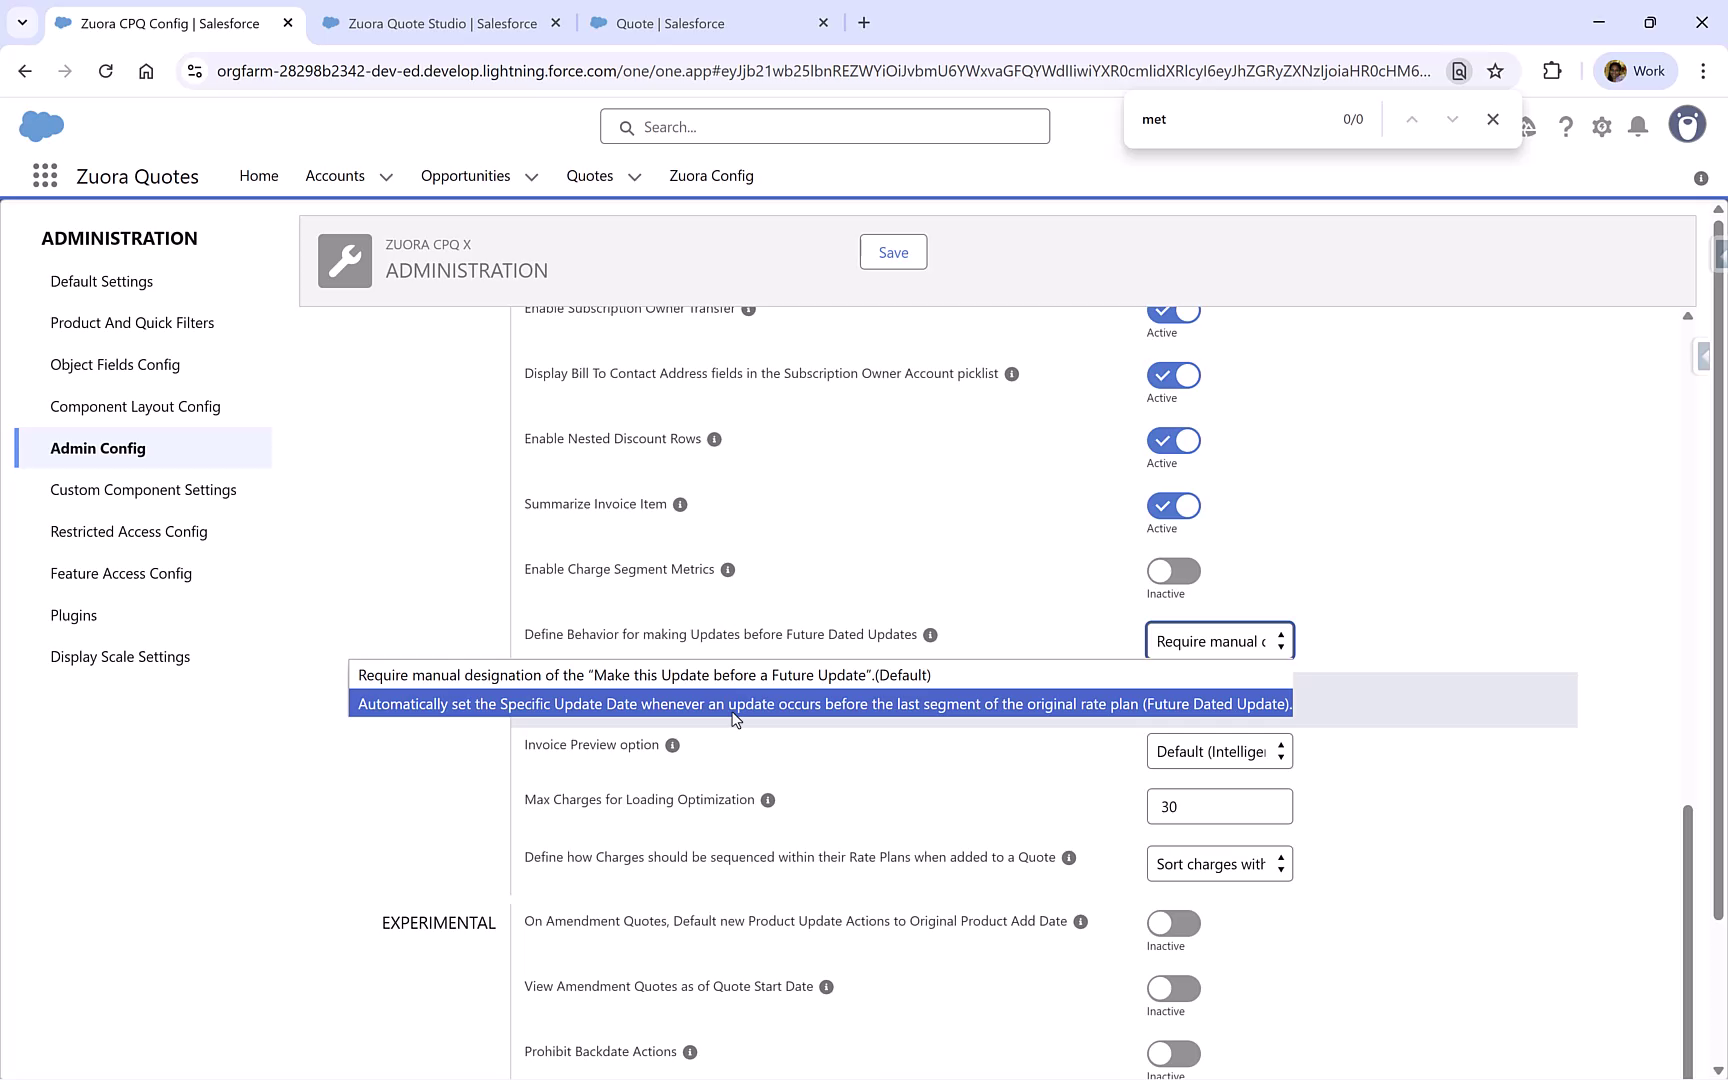Turn on Prohibit Backdate Actions toggle

click(x=1172, y=1053)
